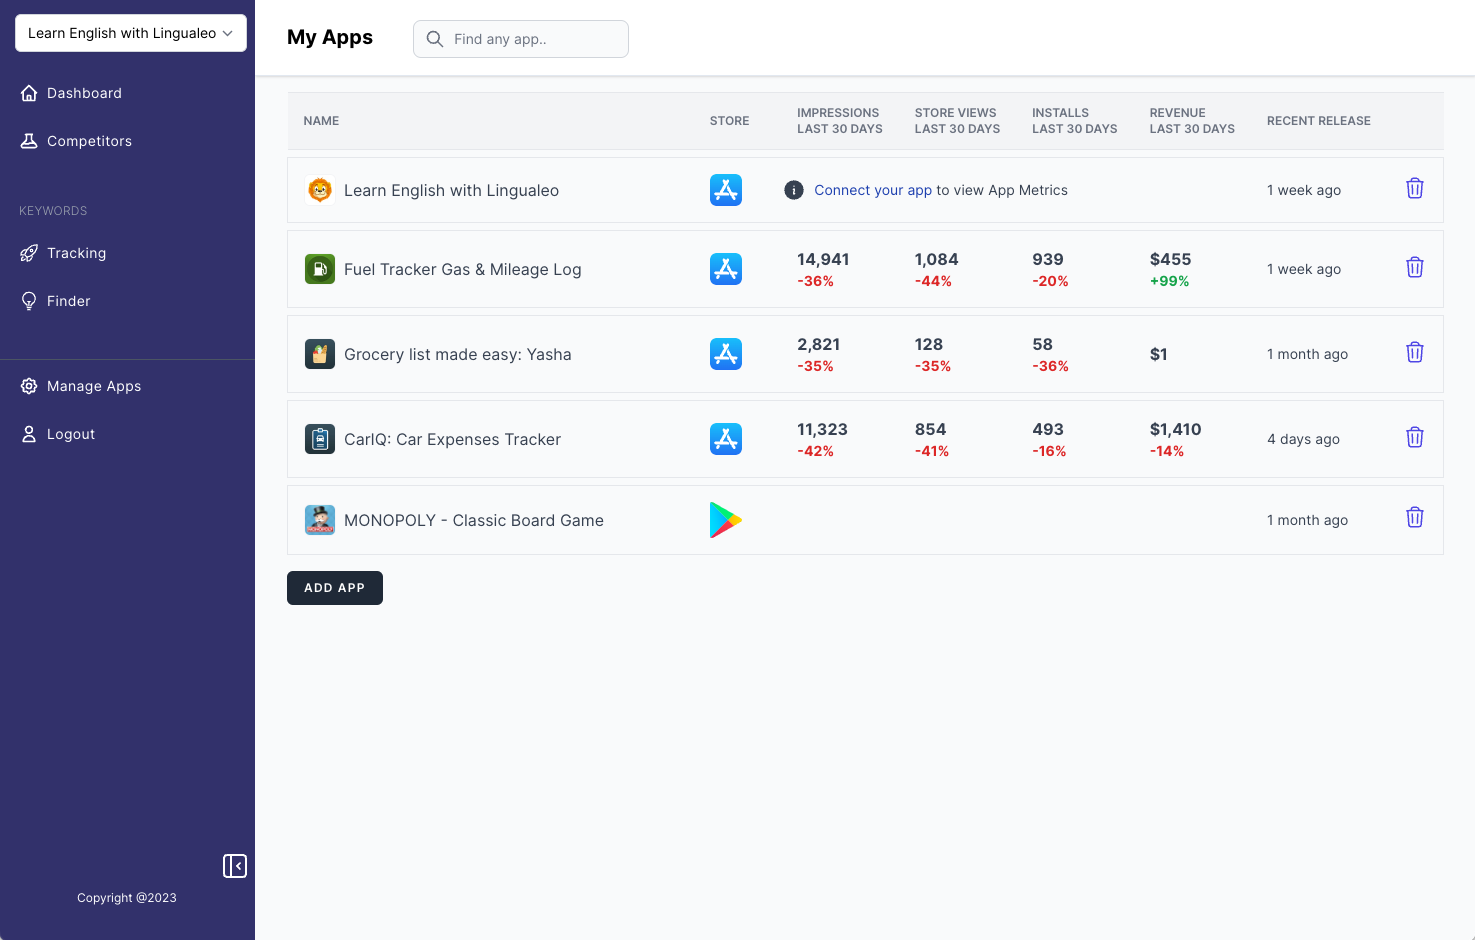1475x940 pixels.
Task: Click CarIQ impressions value 11,323
Action: 822,429
